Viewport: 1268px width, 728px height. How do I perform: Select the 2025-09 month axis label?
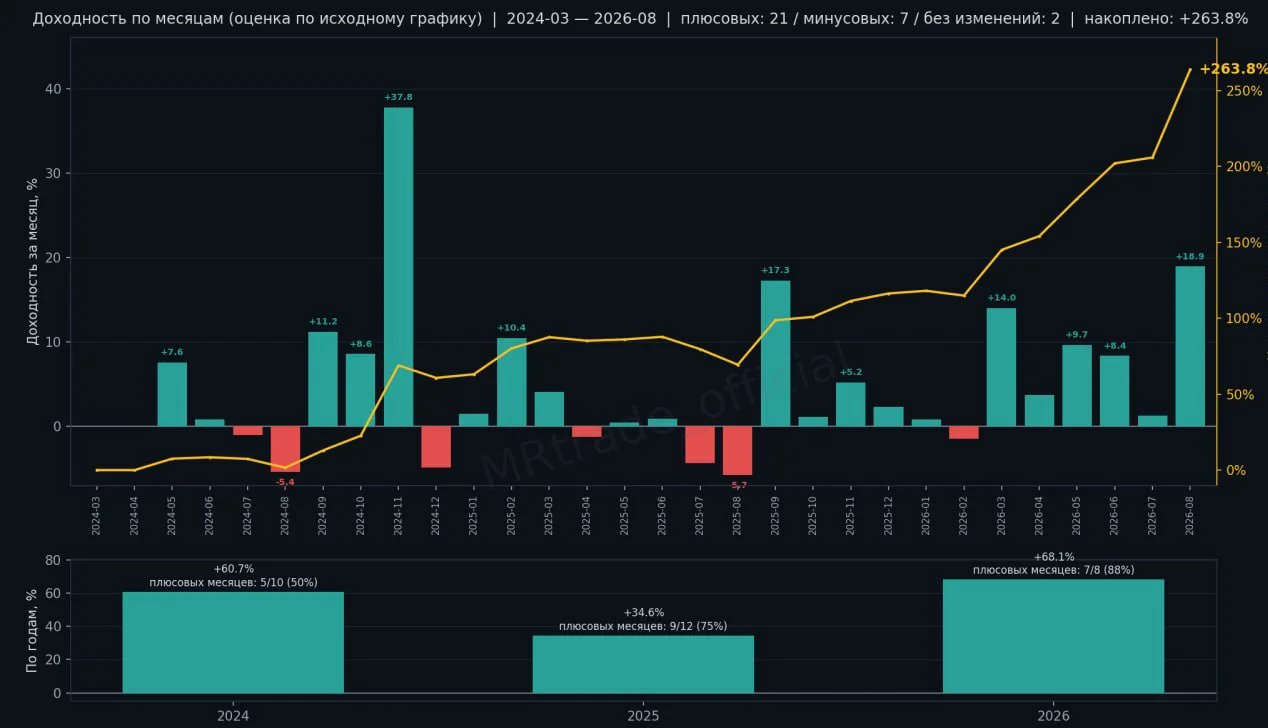click(x=775, y=516)
